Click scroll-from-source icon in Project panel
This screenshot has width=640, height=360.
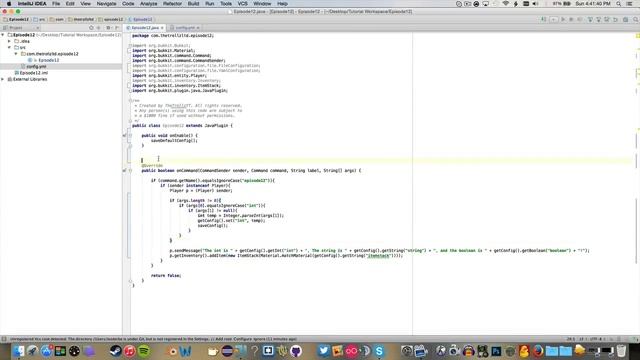click(91, 28)
